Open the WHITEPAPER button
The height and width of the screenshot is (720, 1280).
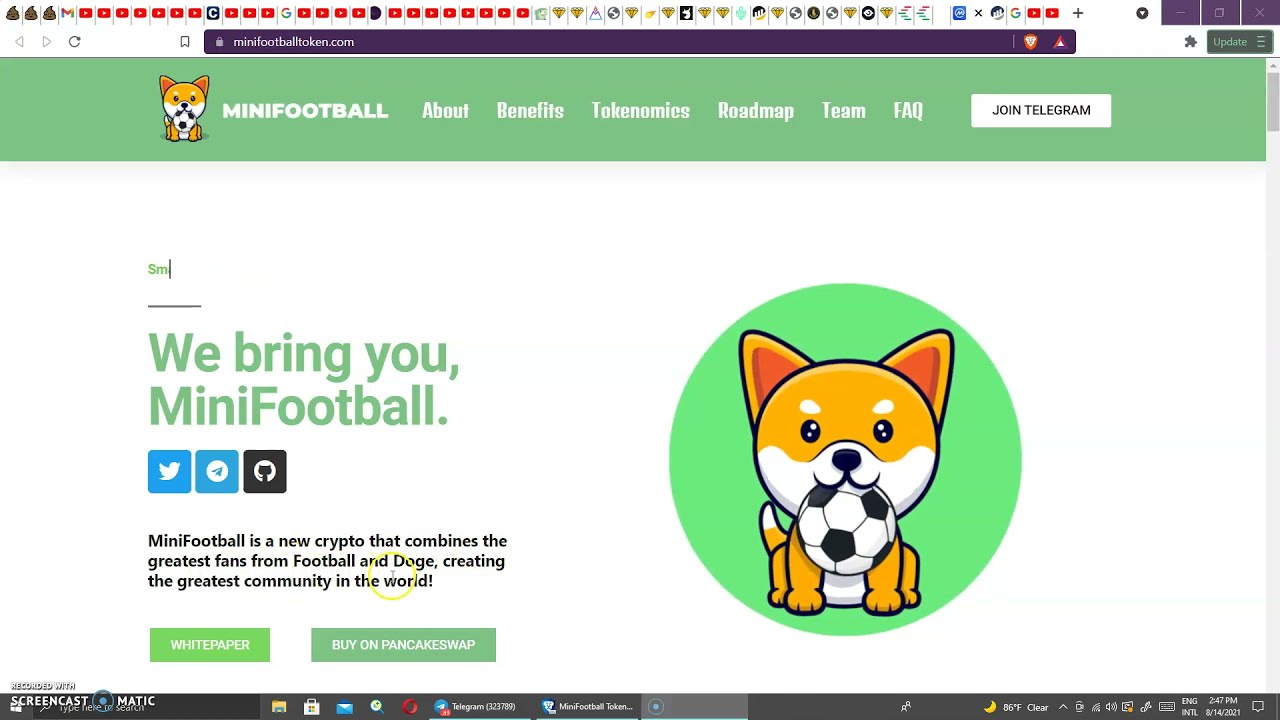click(210, 645)
